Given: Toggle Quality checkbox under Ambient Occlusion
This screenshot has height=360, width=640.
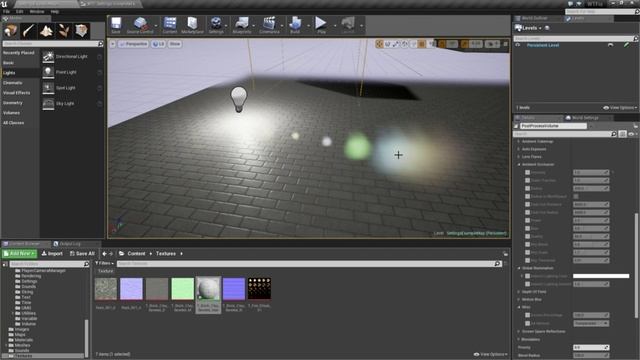Looking at the screenshot, I should 527,236.
